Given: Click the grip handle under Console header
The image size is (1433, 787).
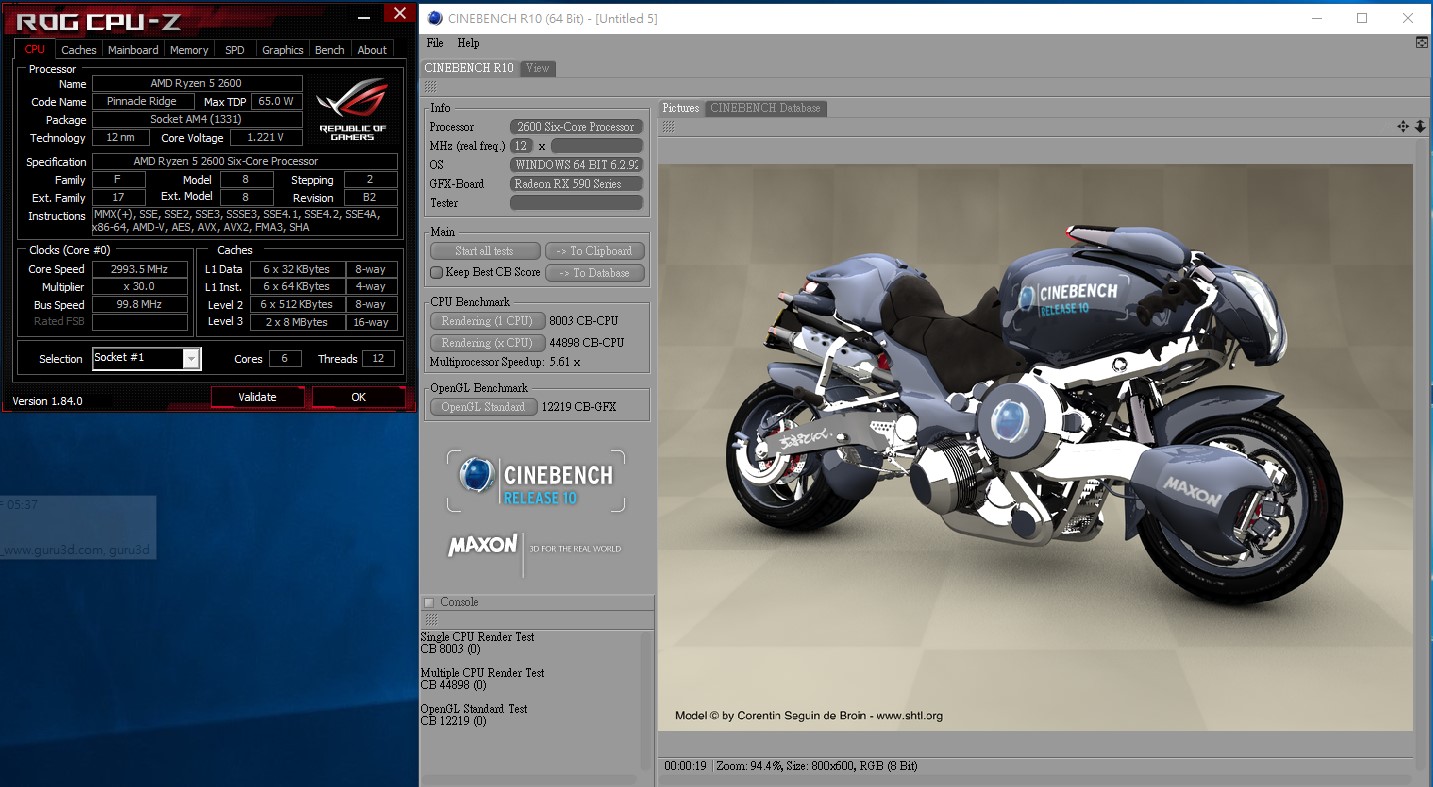Looking at the screenshot, I should click(431, 620).
